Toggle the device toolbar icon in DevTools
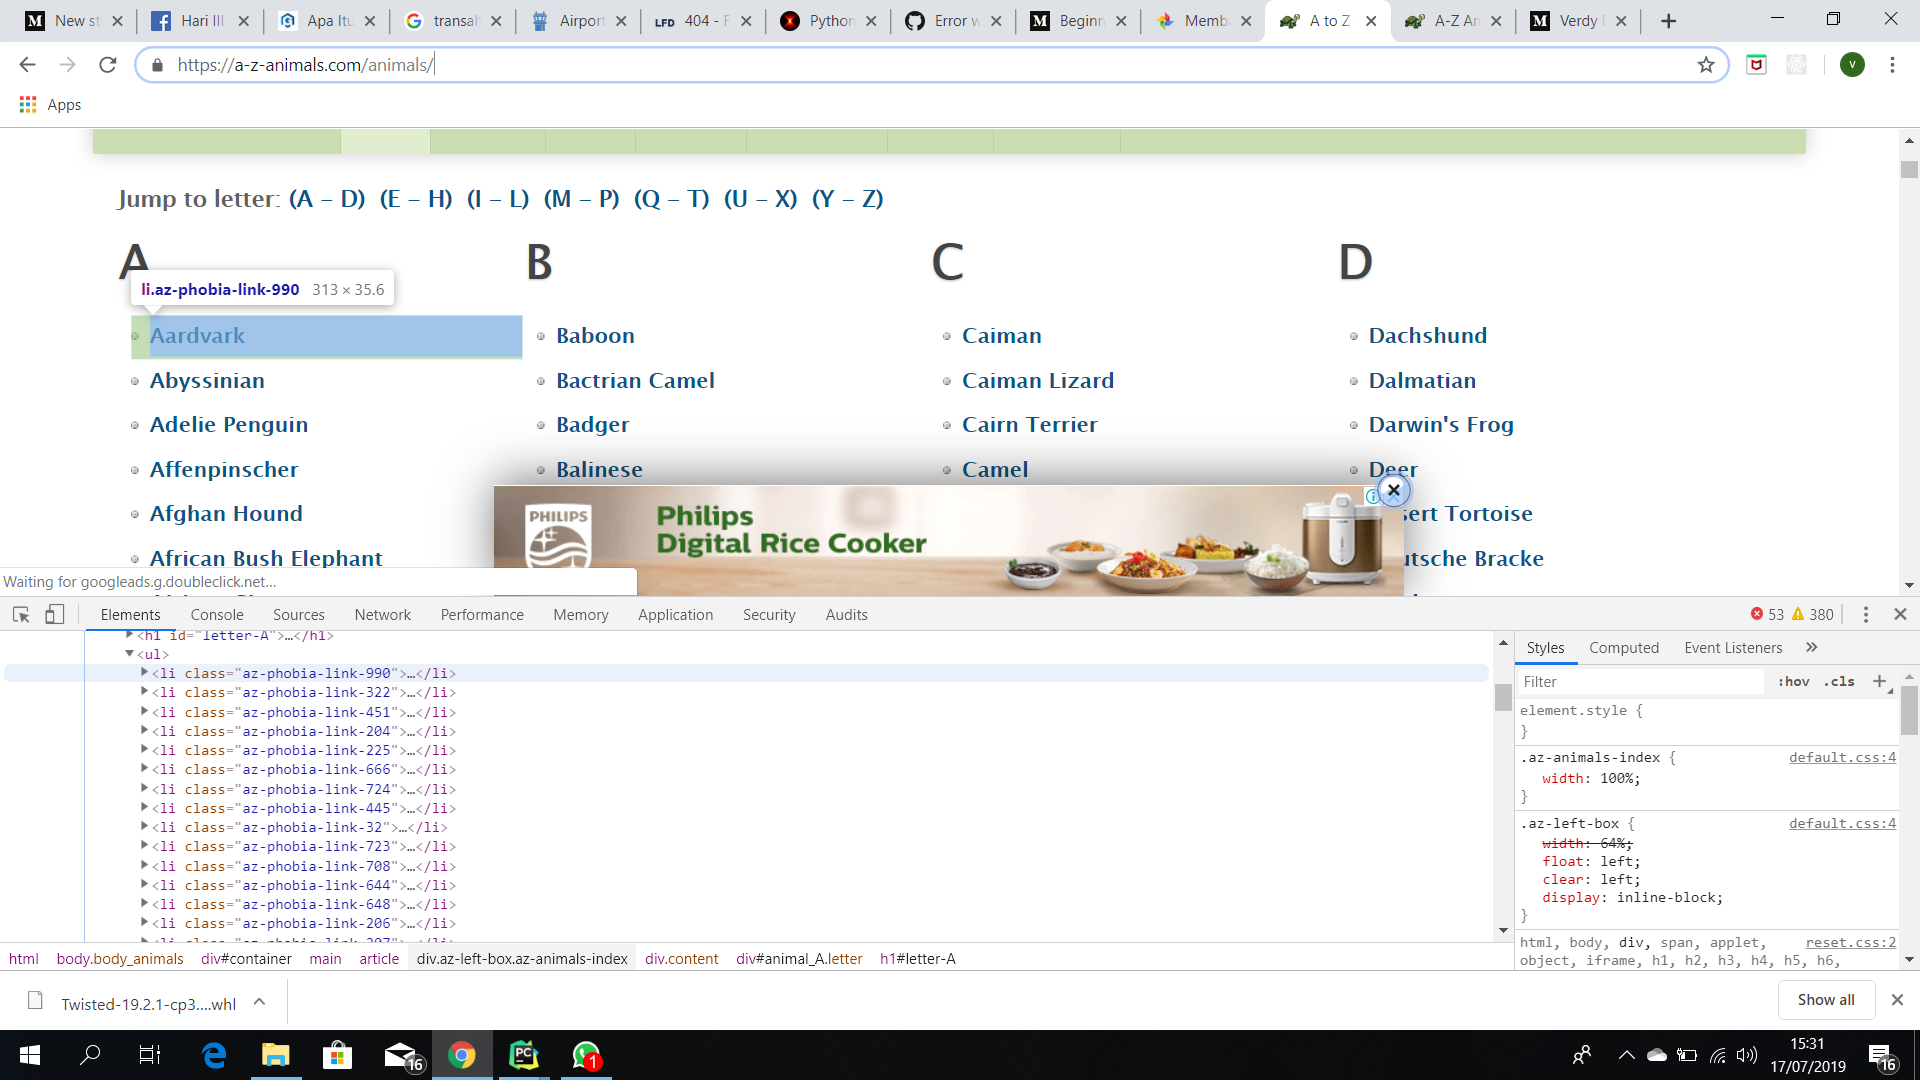 pos(55,614)
